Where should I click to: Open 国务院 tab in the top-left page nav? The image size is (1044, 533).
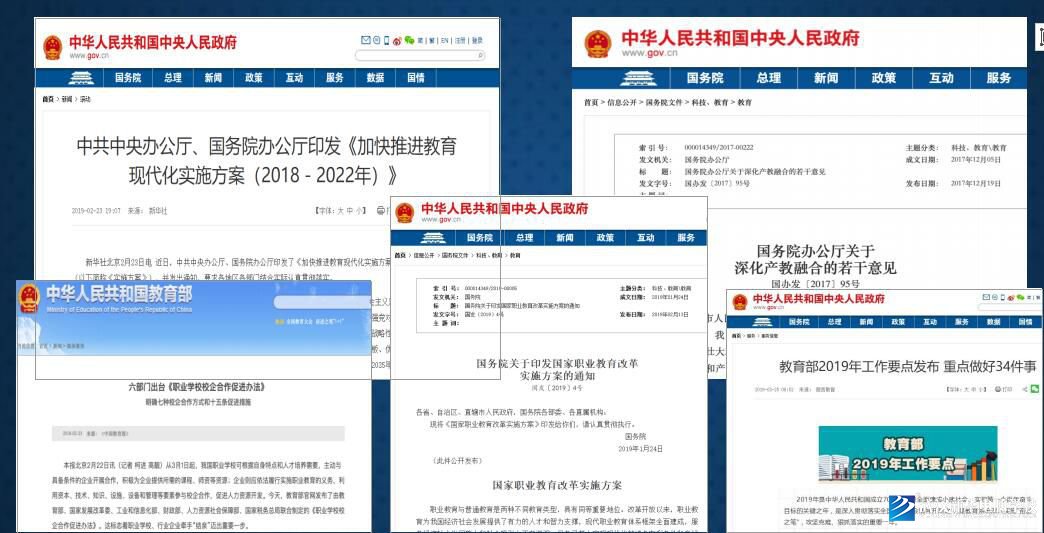coord(128,78)
